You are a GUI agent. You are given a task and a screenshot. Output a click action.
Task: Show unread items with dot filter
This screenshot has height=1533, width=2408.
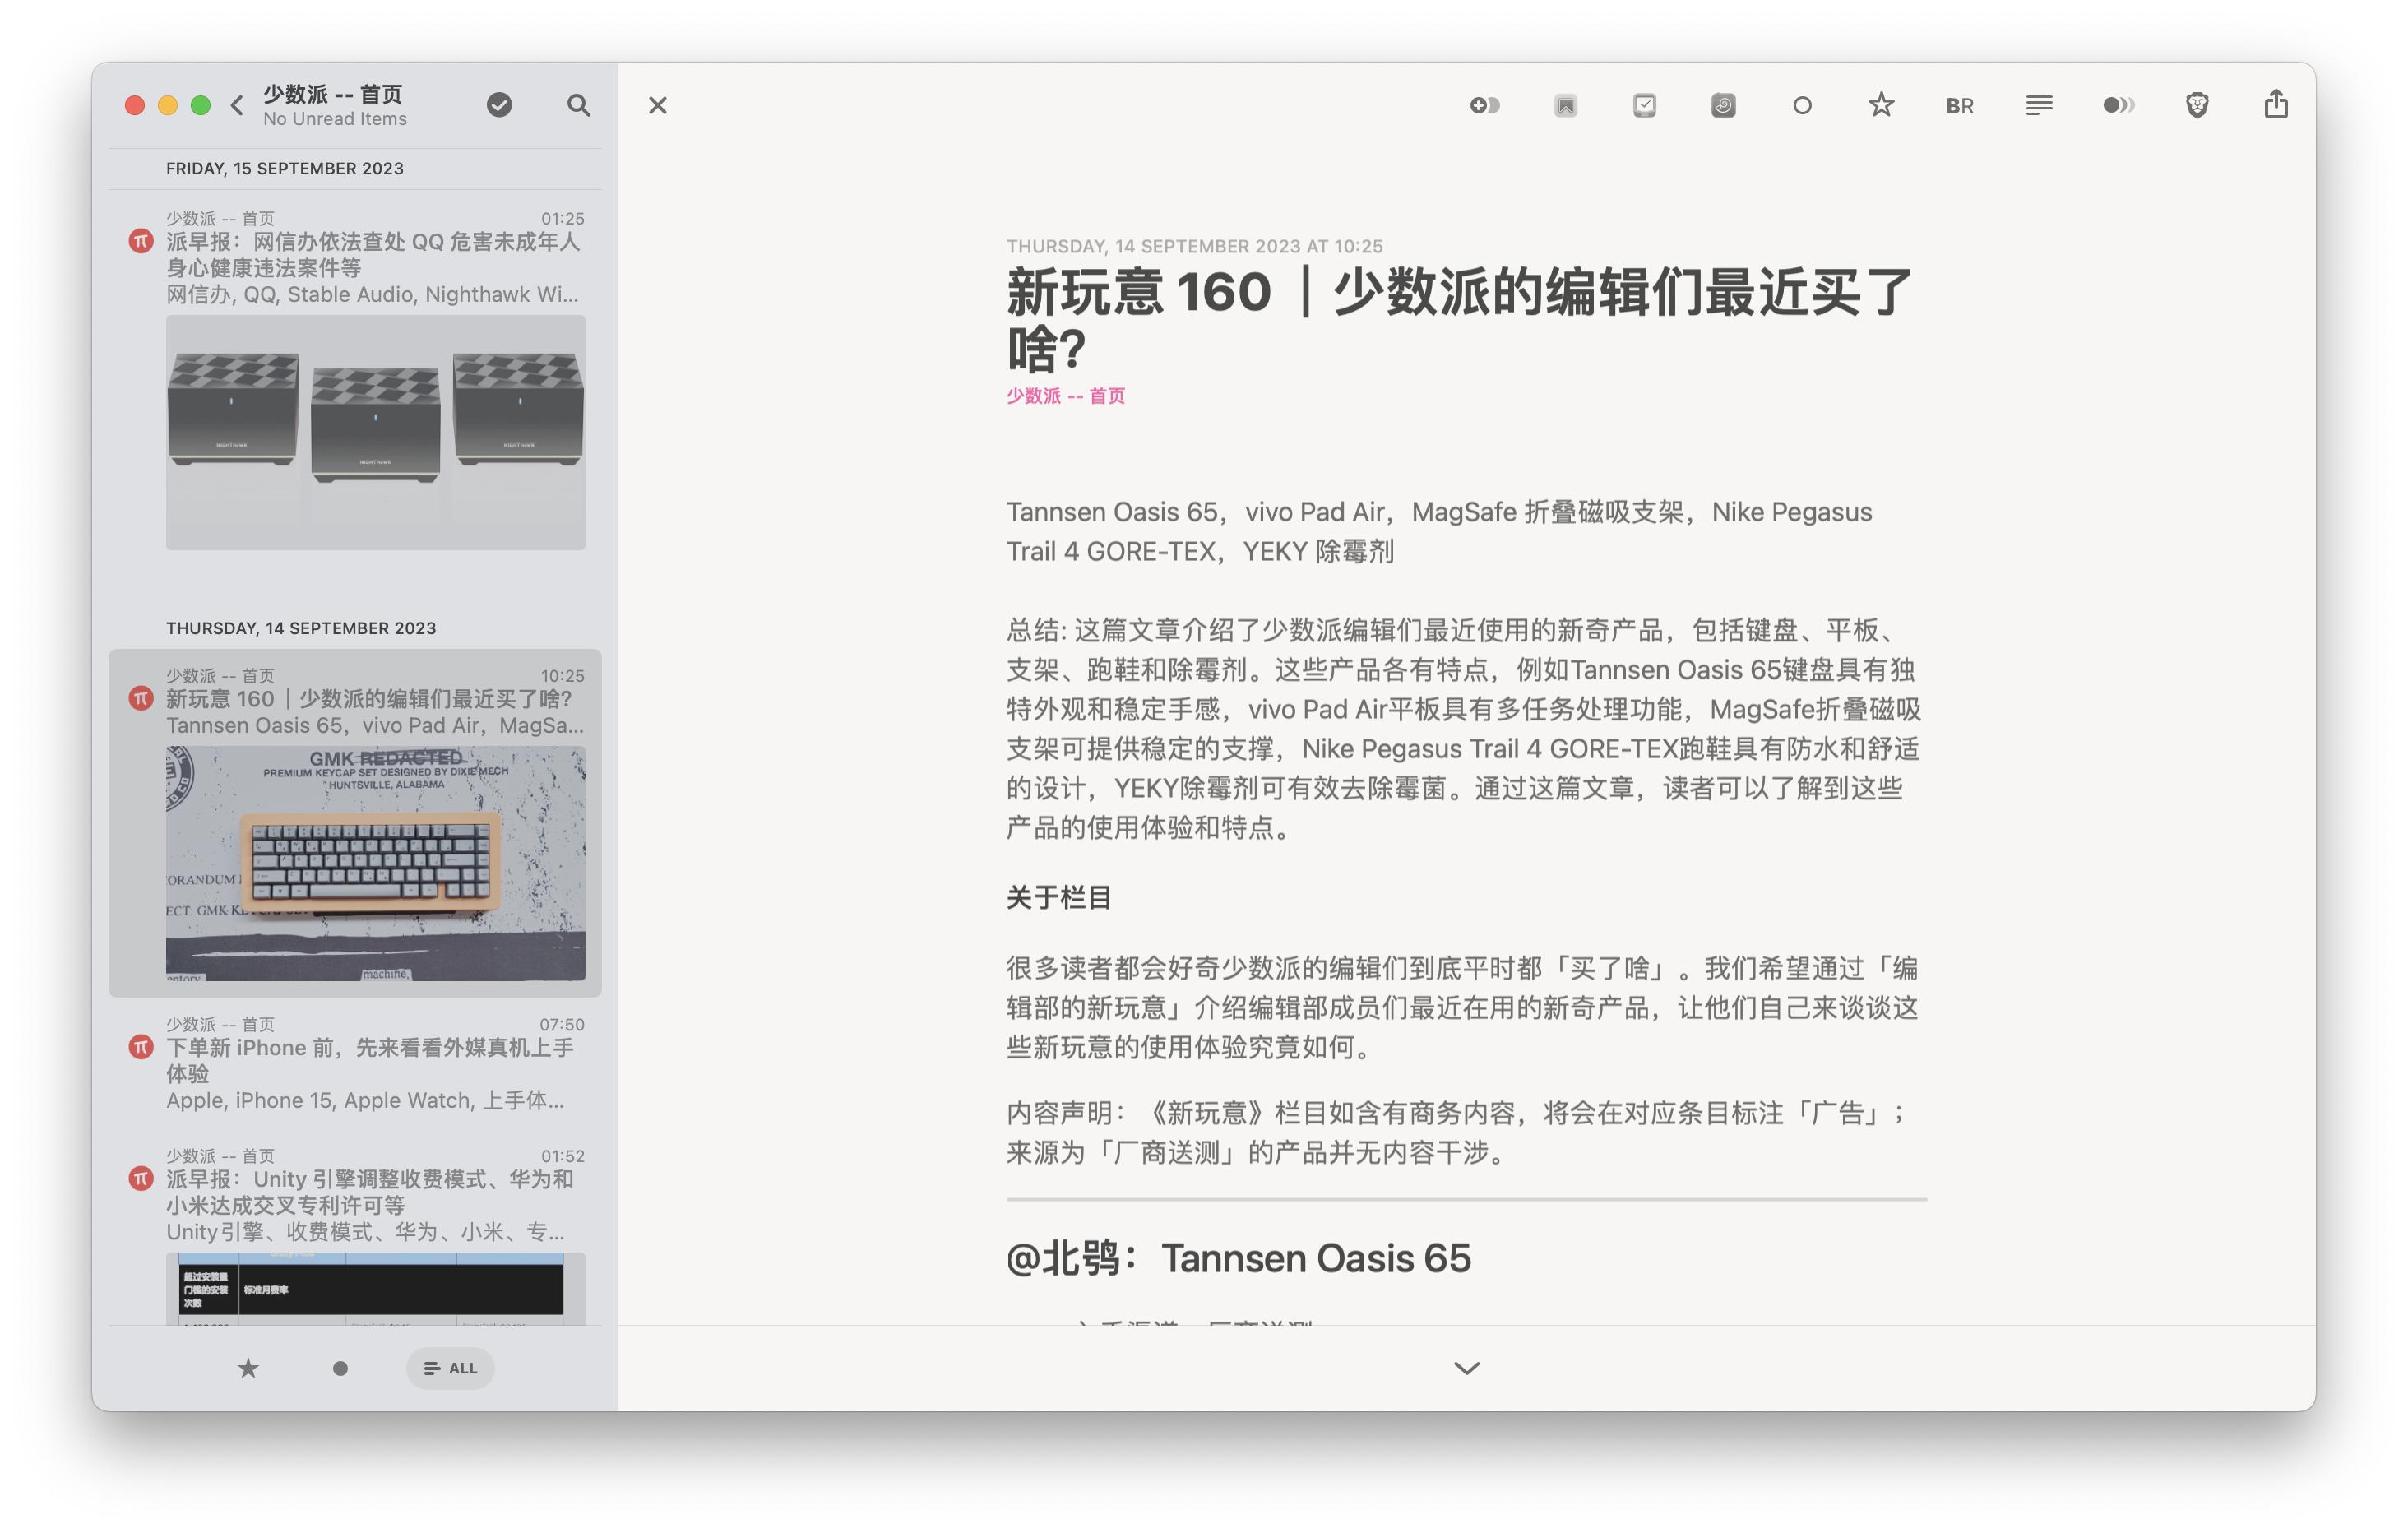pos(340,1367)
